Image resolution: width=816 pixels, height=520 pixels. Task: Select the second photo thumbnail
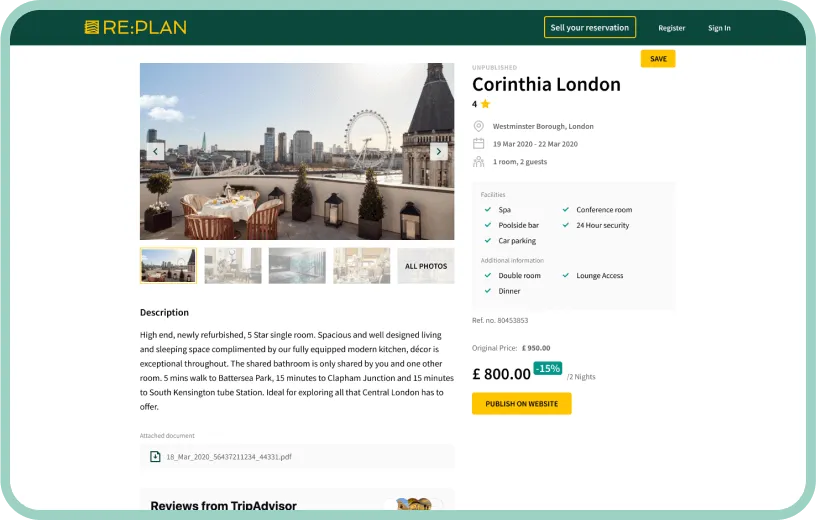point(233,266)
